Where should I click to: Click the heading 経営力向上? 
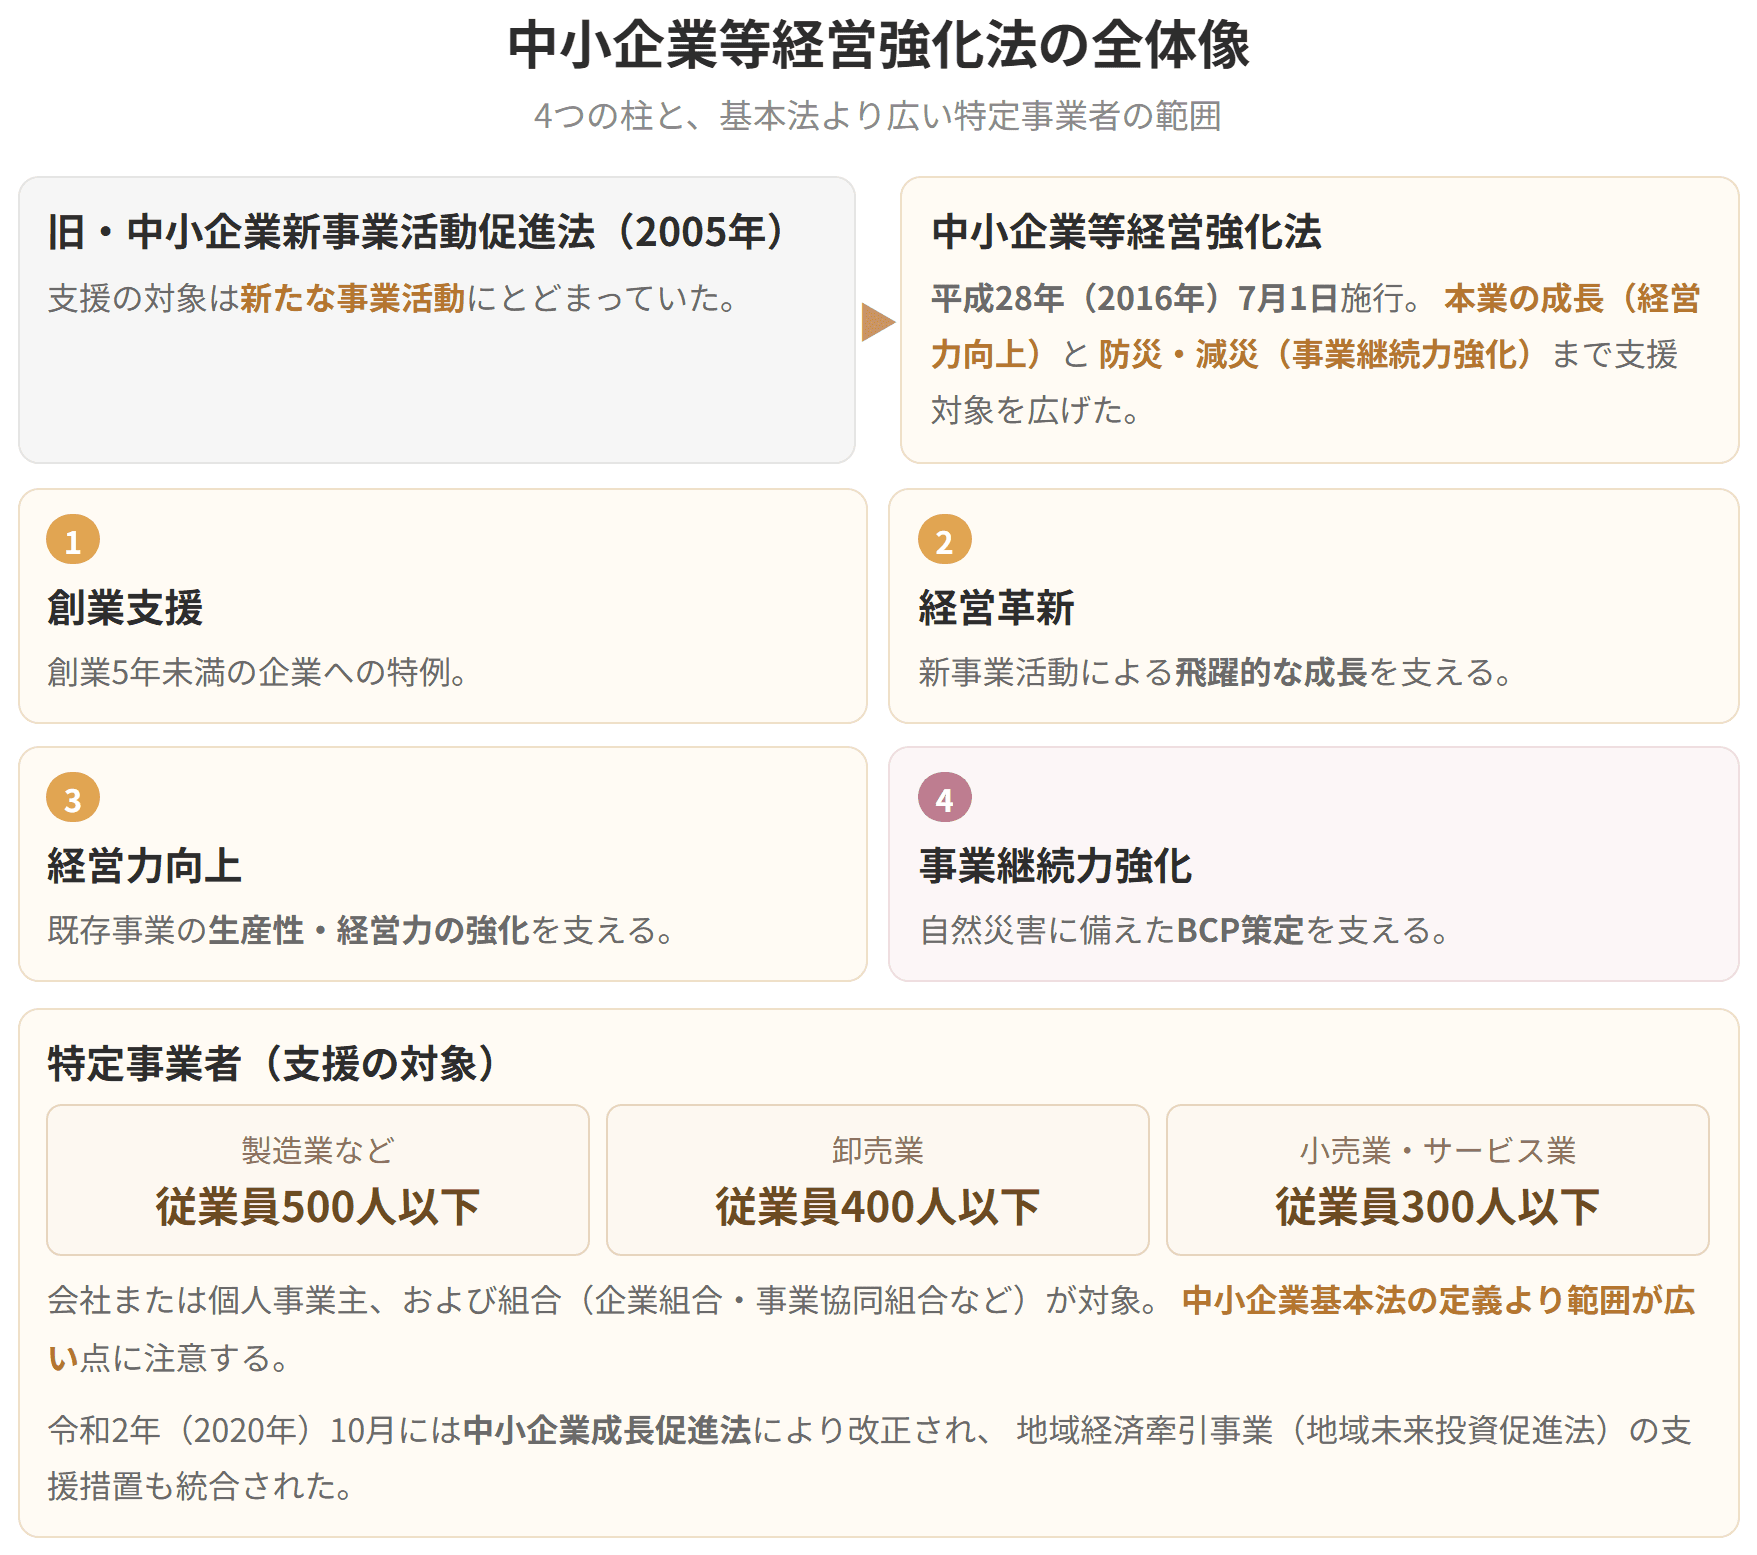[x=144, y=865]
